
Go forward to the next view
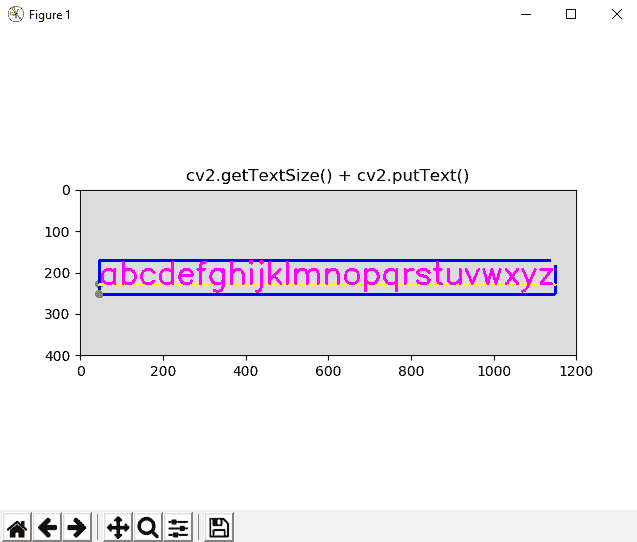click(77, 527)
